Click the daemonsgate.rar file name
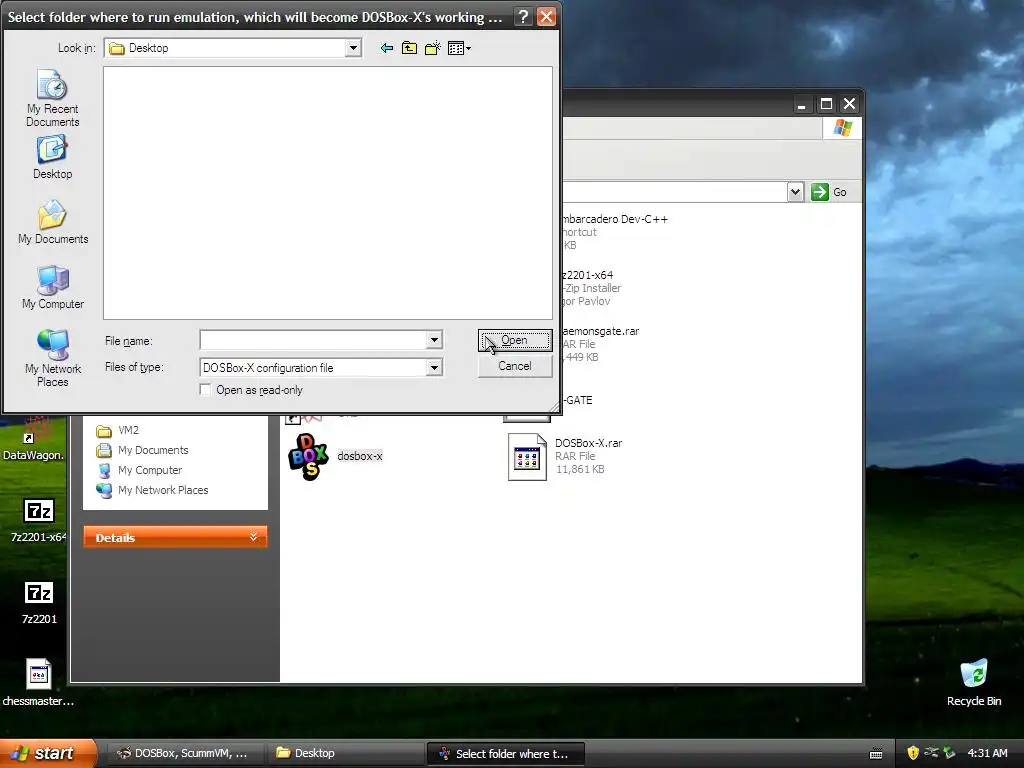Image resolution: width=1024 pixels, height=768 pixels. coord(600,331)
